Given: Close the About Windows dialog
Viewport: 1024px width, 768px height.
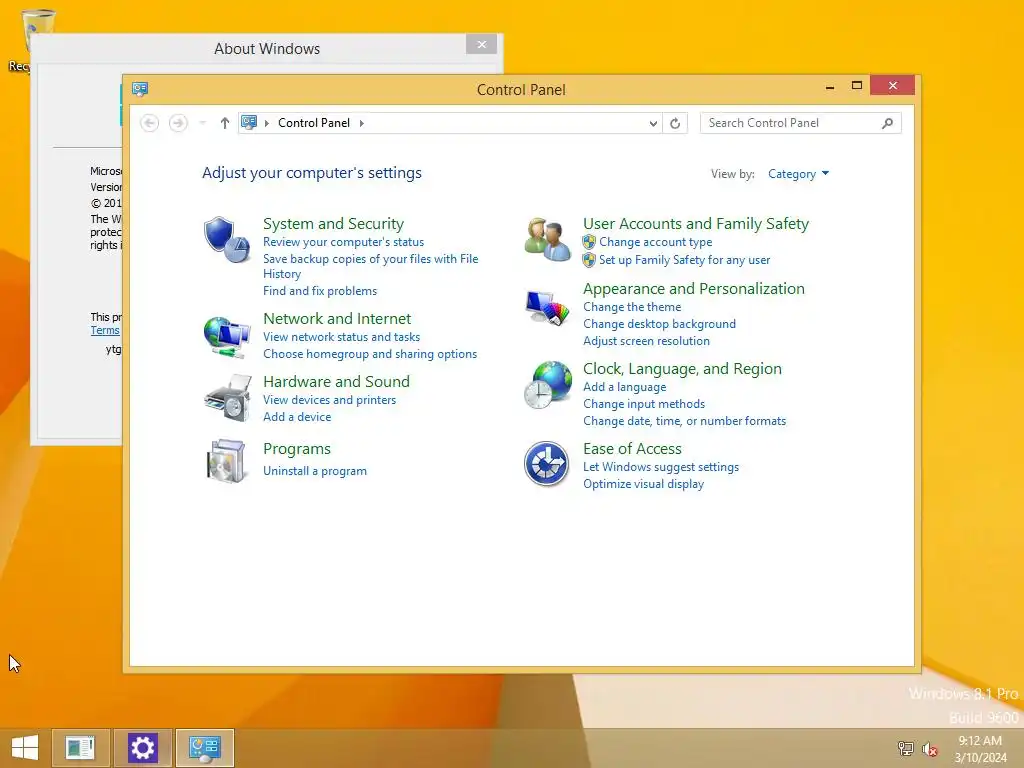Looking at the screenshot, I should [x=481, y=44].
